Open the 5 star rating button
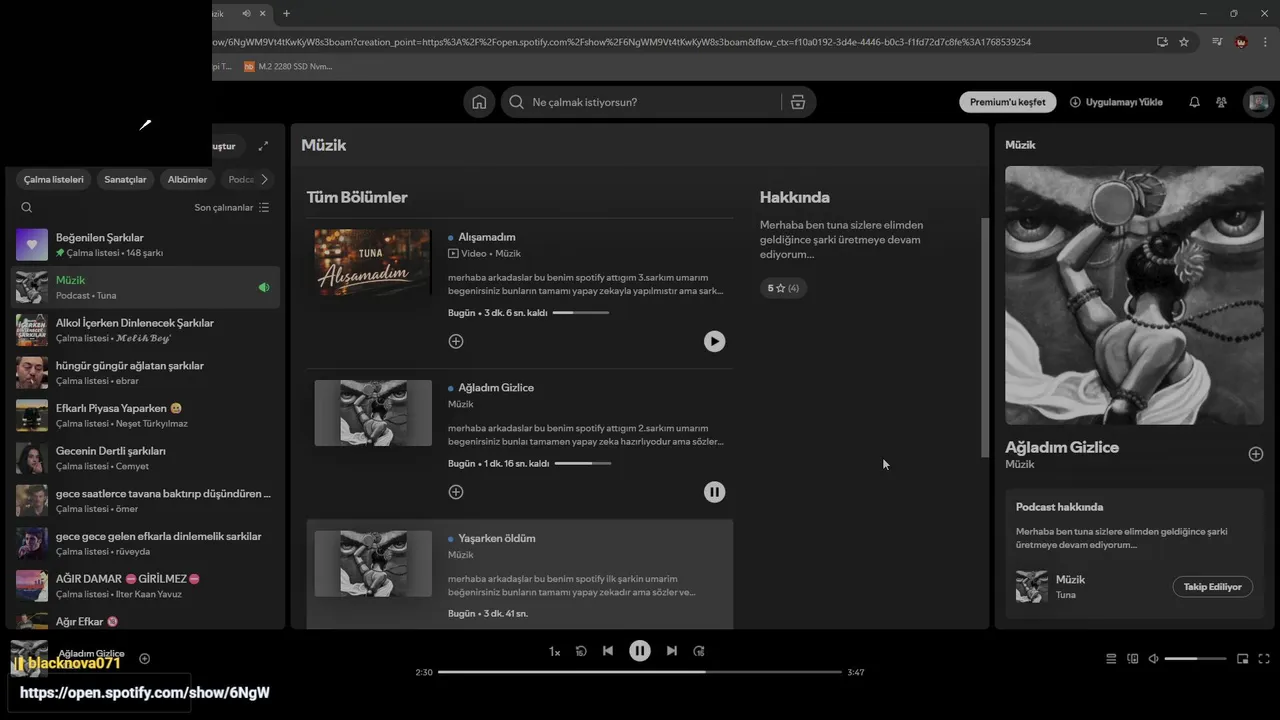This screenshot has width=1280, height=720. (x=783, y=288)
